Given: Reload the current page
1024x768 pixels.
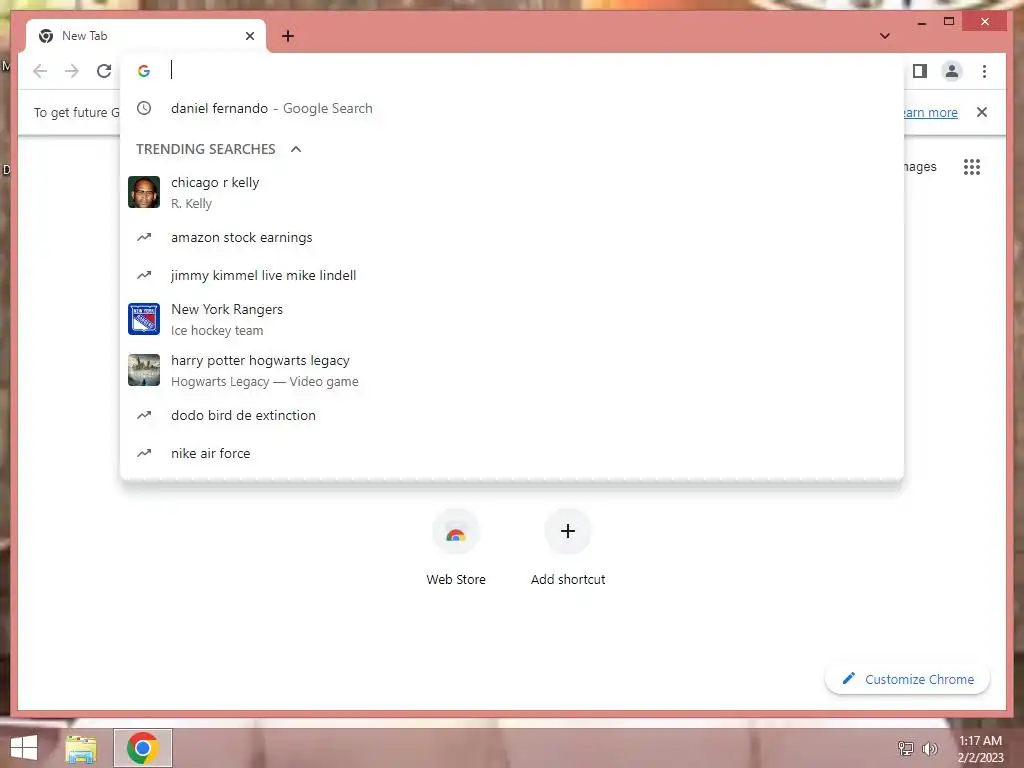Looking at the screenshot, I should pyautogui.click(x=104, y=71).
